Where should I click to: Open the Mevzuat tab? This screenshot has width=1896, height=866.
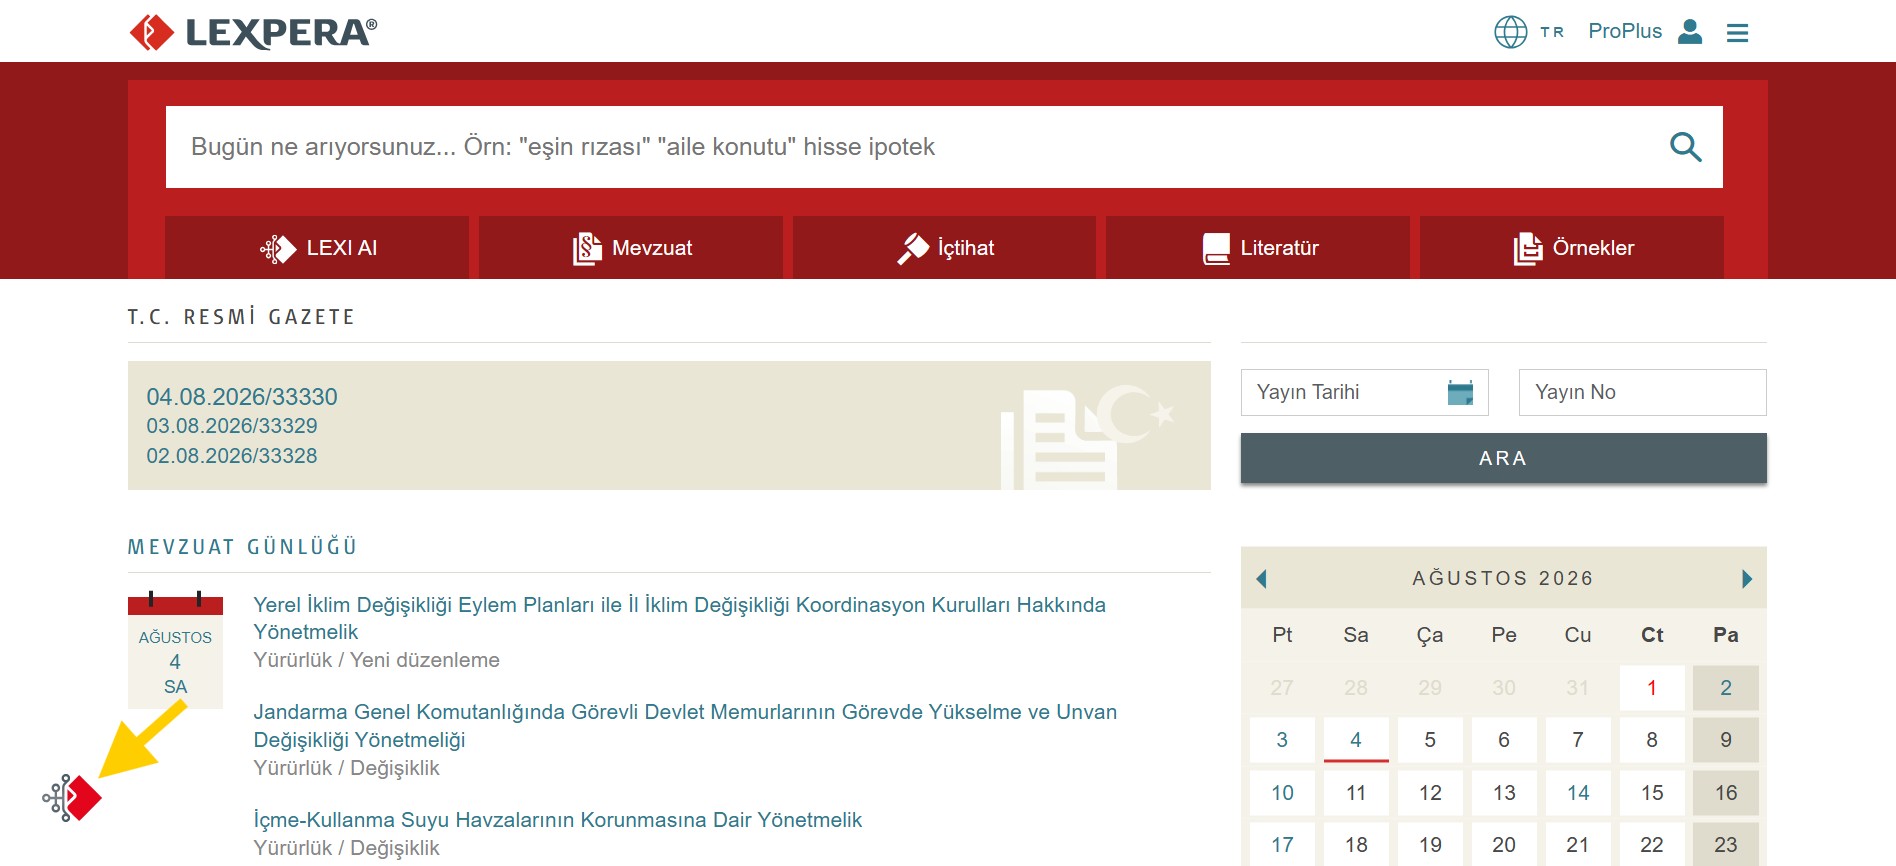click(631, 248)
